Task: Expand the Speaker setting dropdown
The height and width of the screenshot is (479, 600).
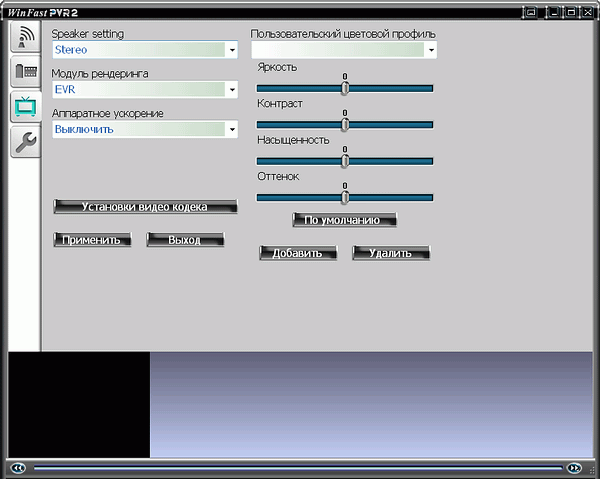Action: [231, 49]
